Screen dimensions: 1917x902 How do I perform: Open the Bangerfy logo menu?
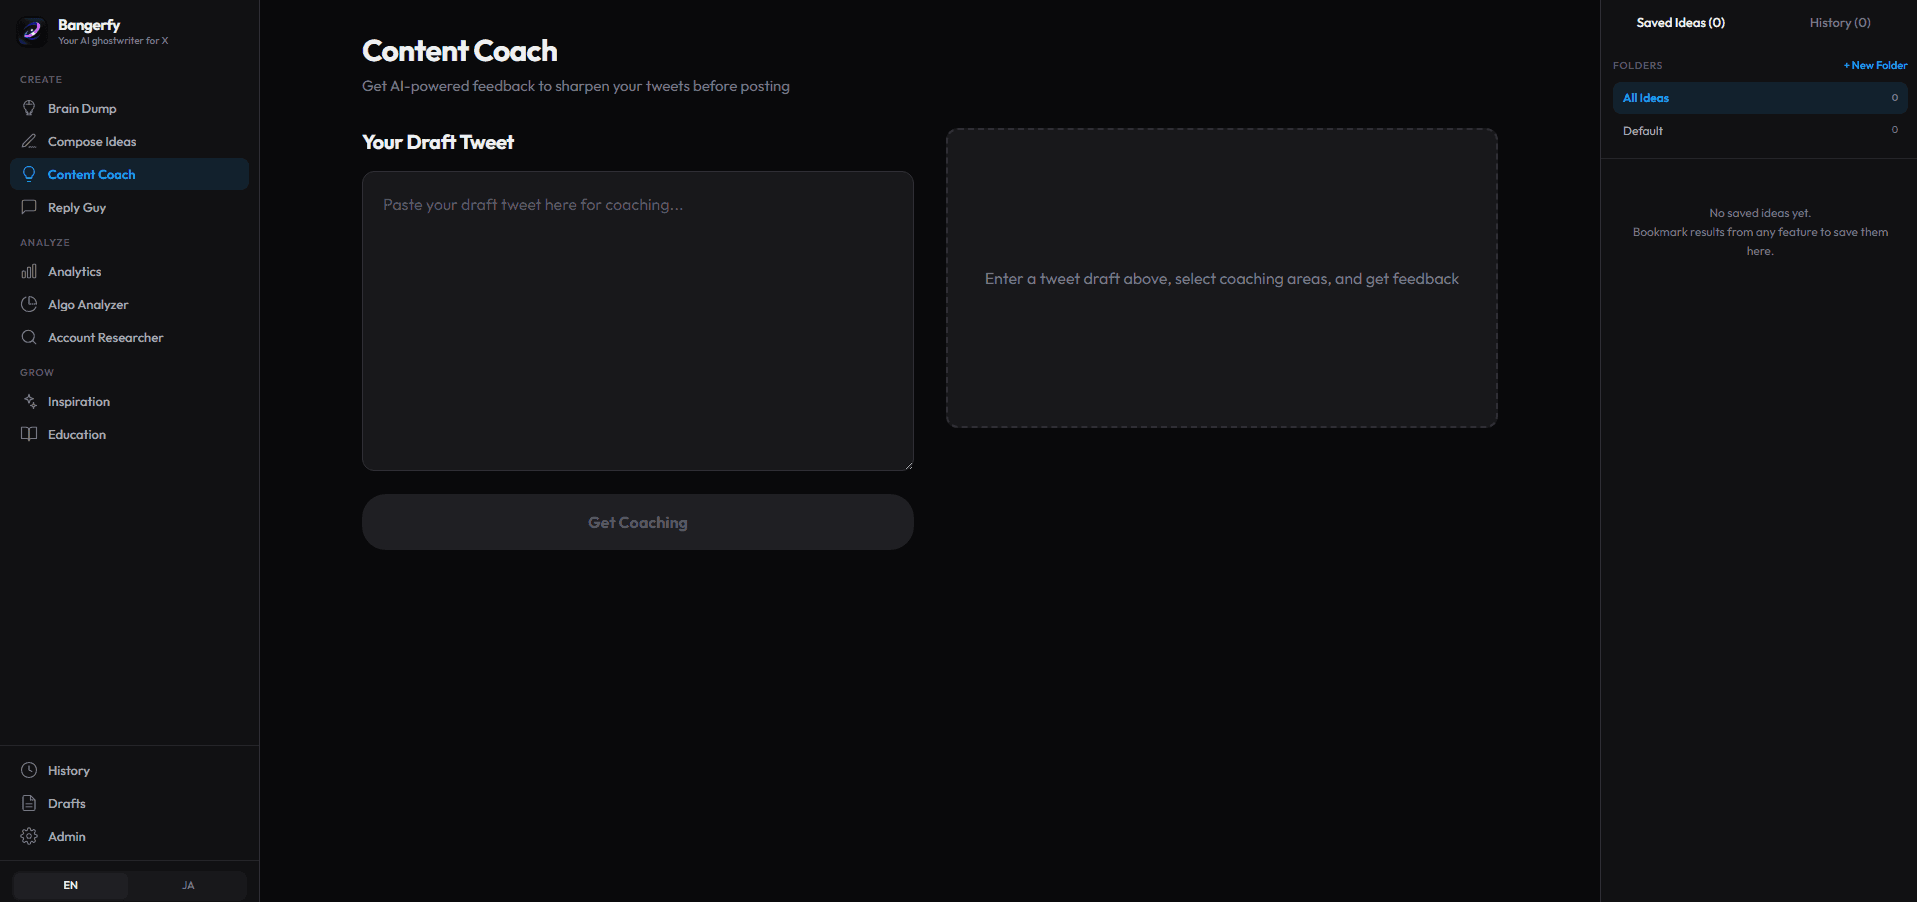(32, 31)
